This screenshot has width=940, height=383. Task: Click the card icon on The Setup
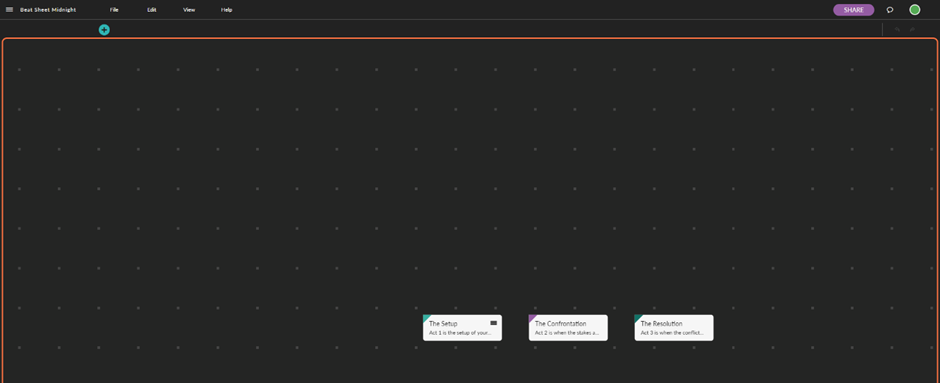tap(494, 323)
